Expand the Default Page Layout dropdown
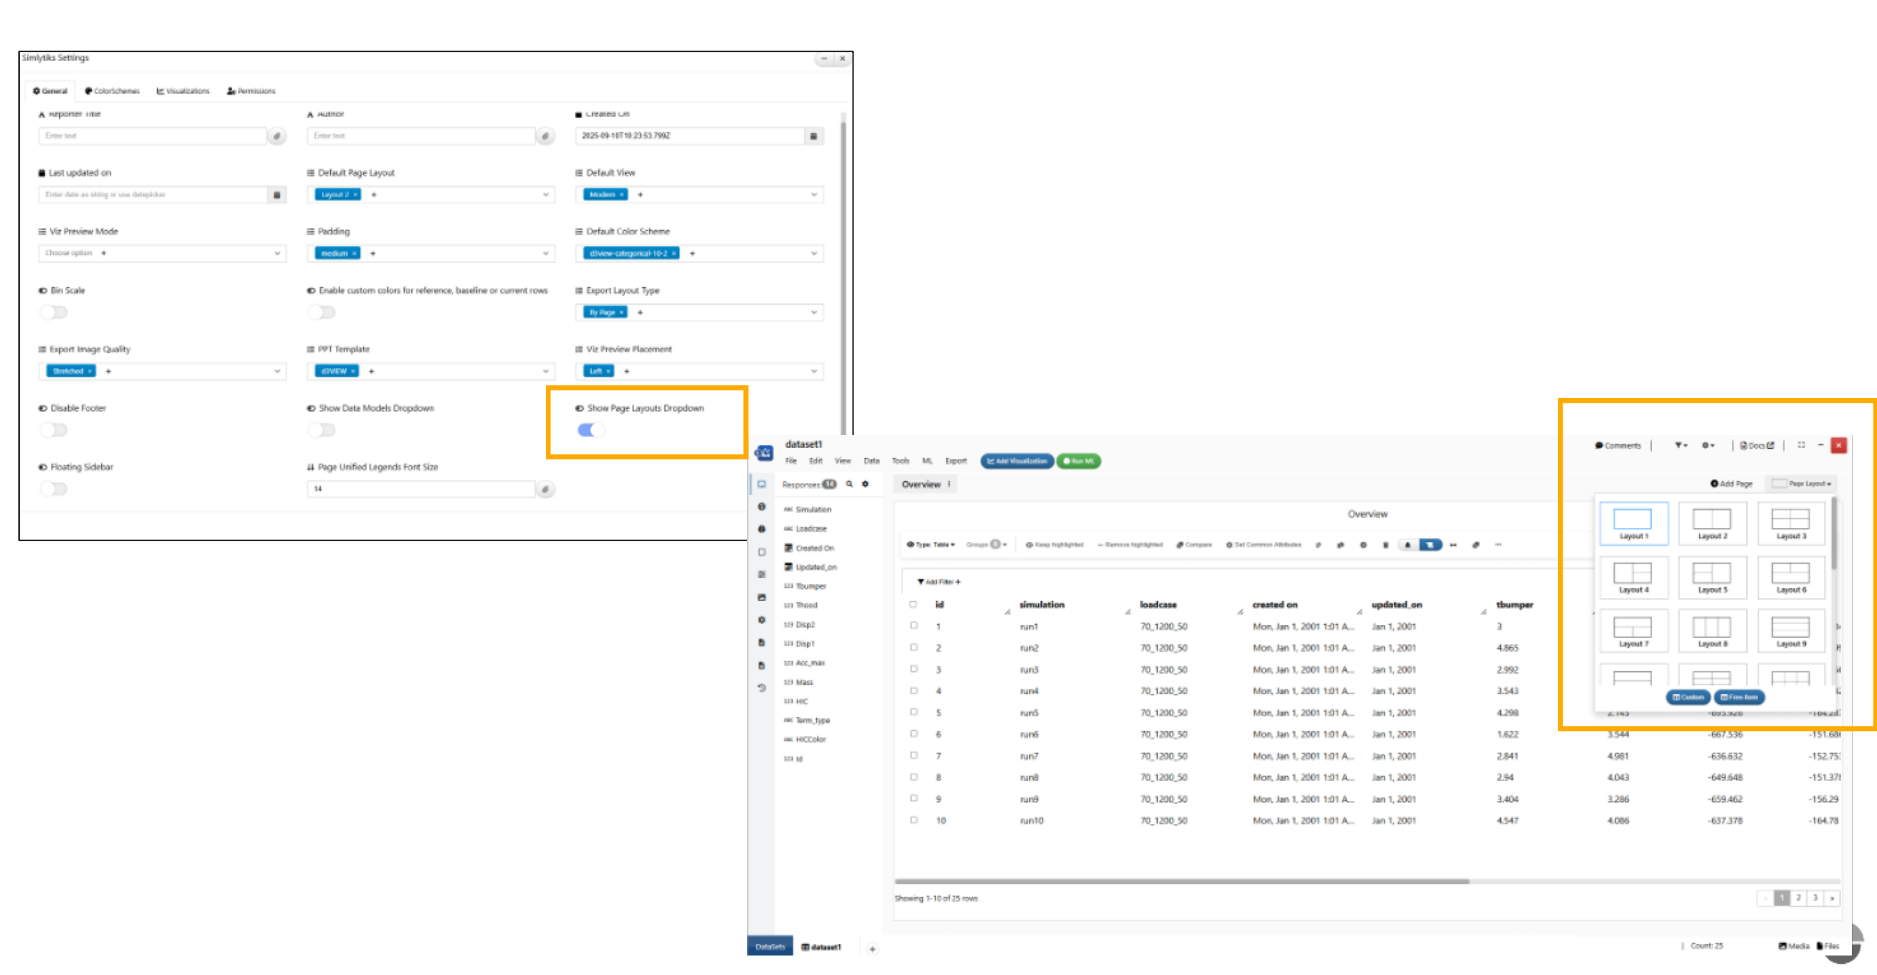This screenshot has height=975, width=1877. (x=546, y=195)
